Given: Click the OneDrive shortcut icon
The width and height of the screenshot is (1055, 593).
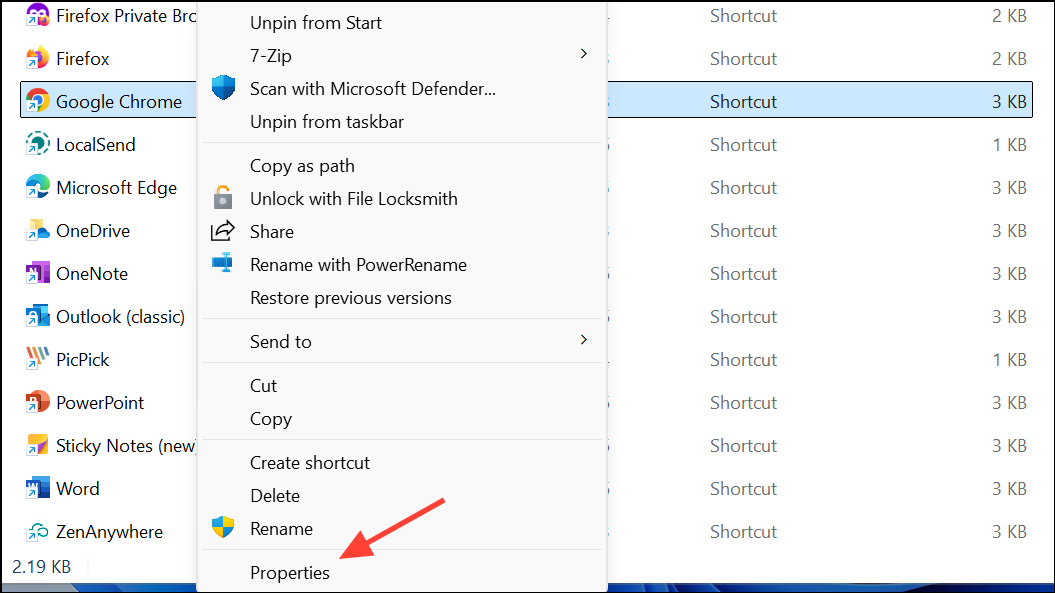Looking at the screenshot, I should (x=37, y=231).
